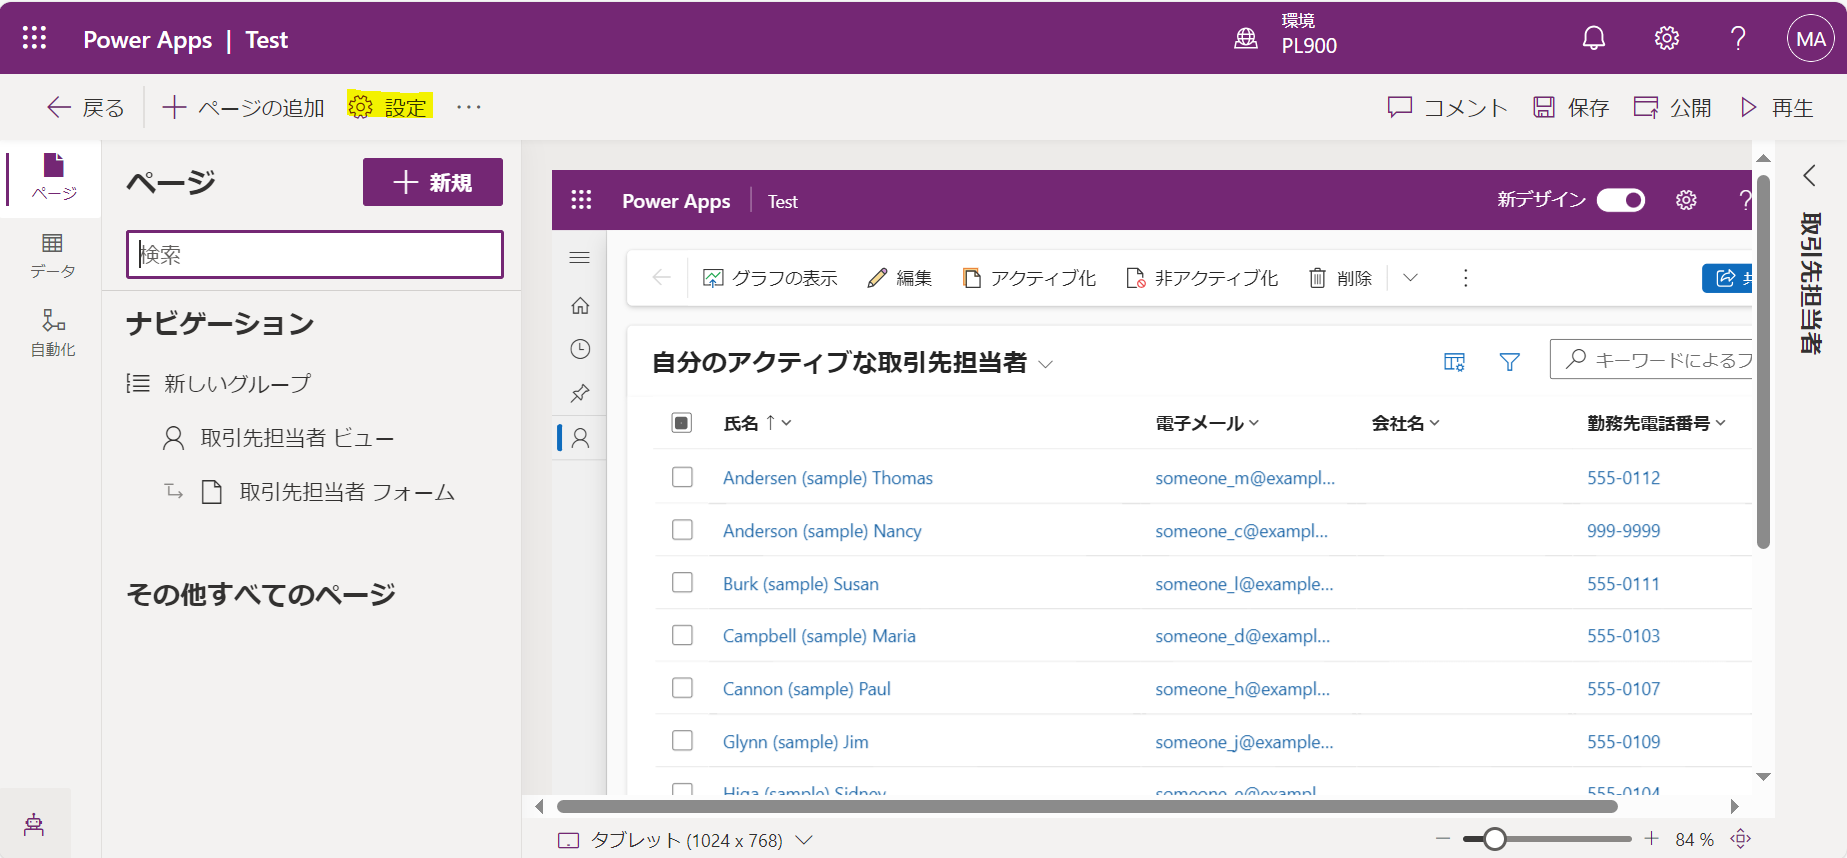
Task: Click 編集 command
Action: (x=900, y=278)
